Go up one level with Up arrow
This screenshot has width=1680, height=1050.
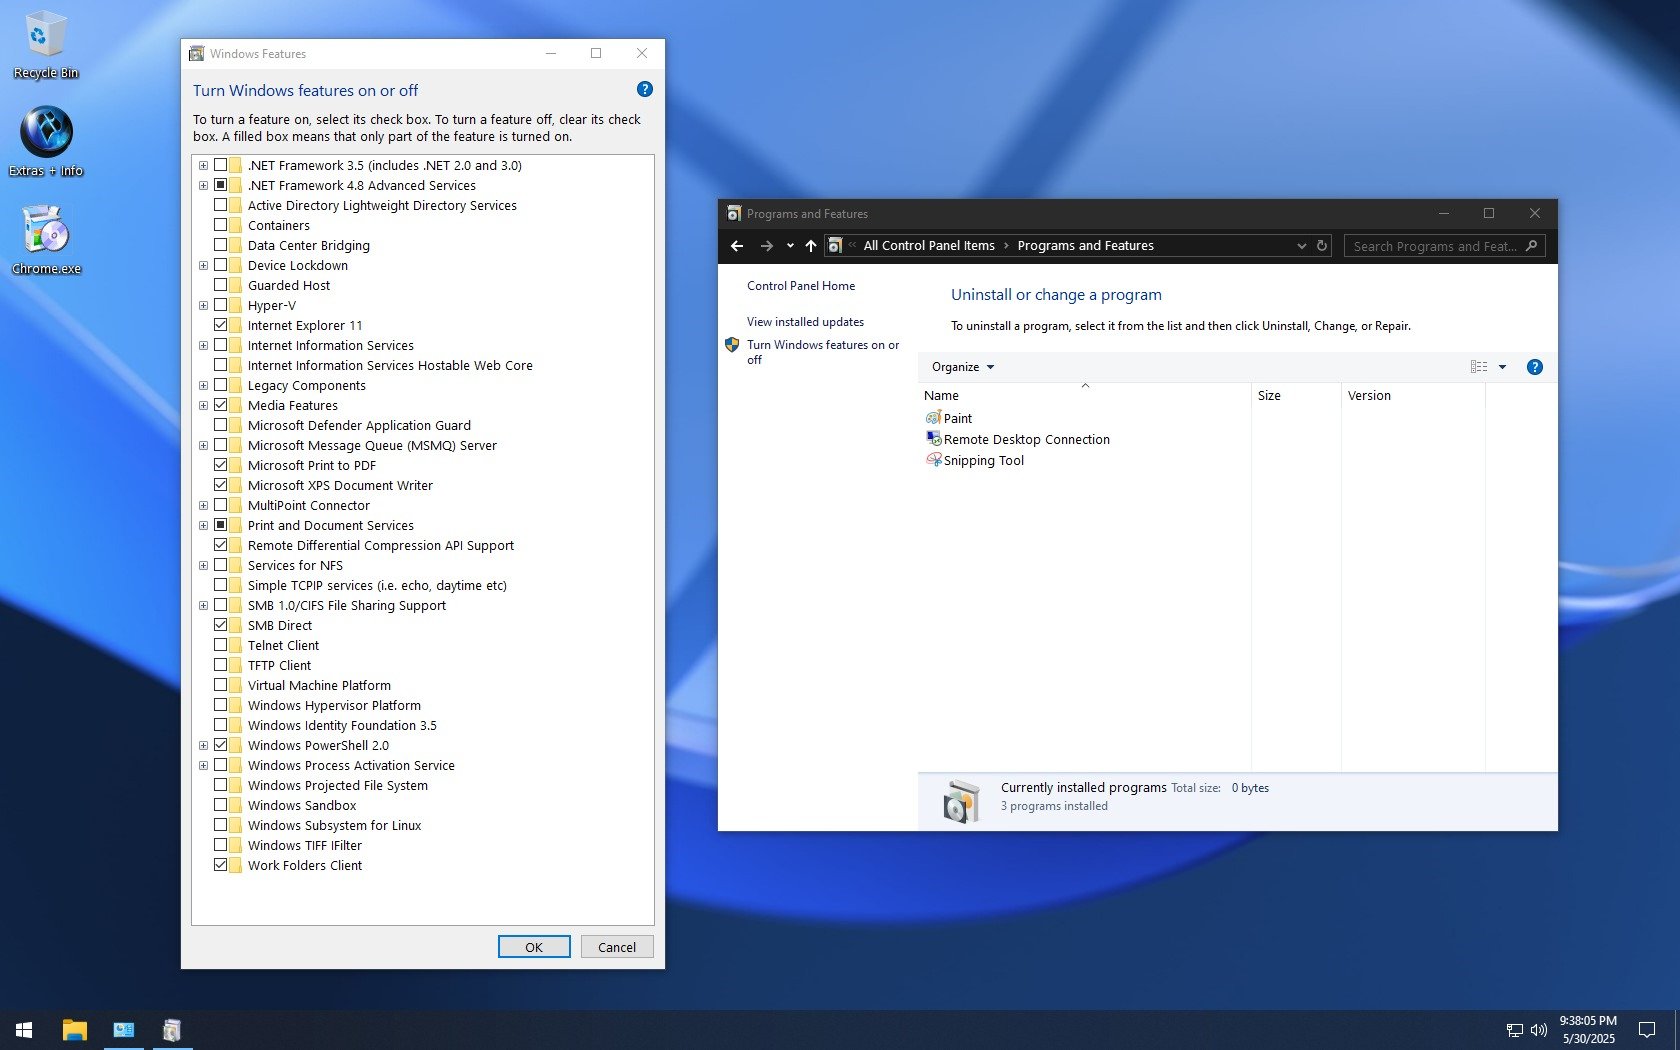click(x=810, y=246)
